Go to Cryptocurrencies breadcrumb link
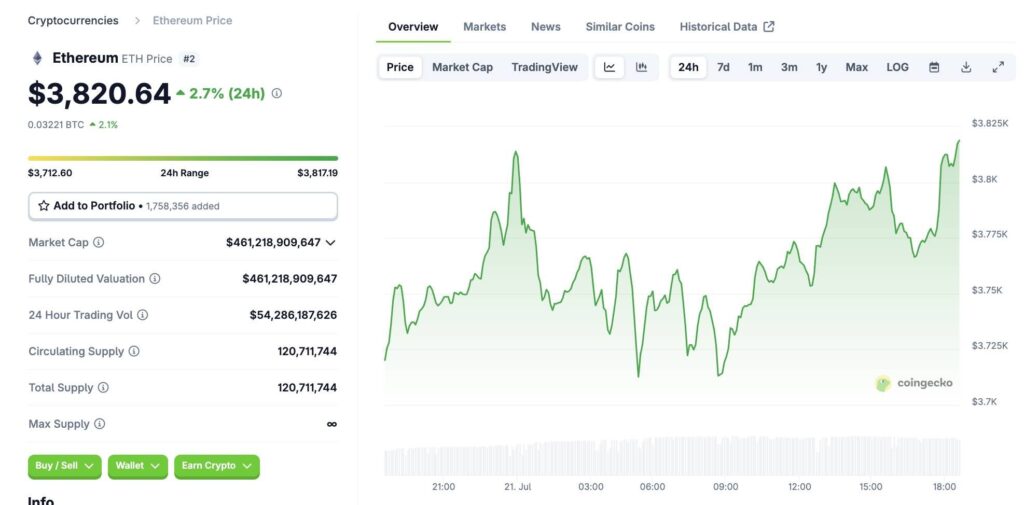This screenshot has height=505, width=1024. click(x=73, y=20)
